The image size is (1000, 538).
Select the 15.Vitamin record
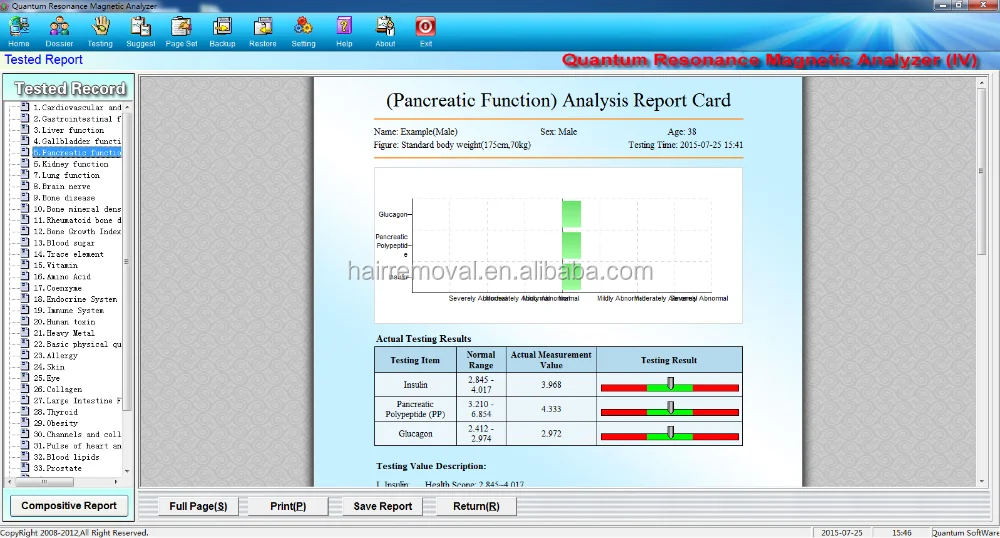(x=55, y=265)
